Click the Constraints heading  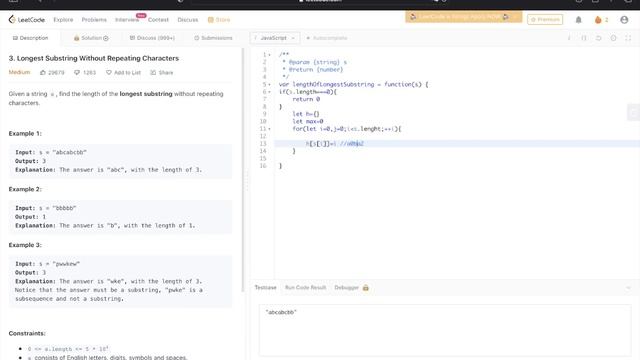(x=27, y=333)
